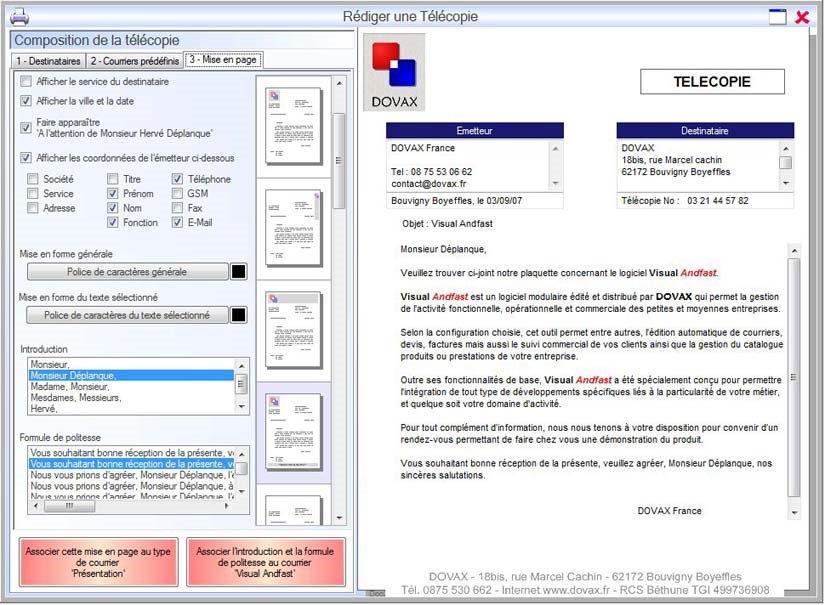Click 'Associer l'introduction et la formule' button
This screenshot has width=825, height=605.
pyautogui.click(x=265, y=562)
